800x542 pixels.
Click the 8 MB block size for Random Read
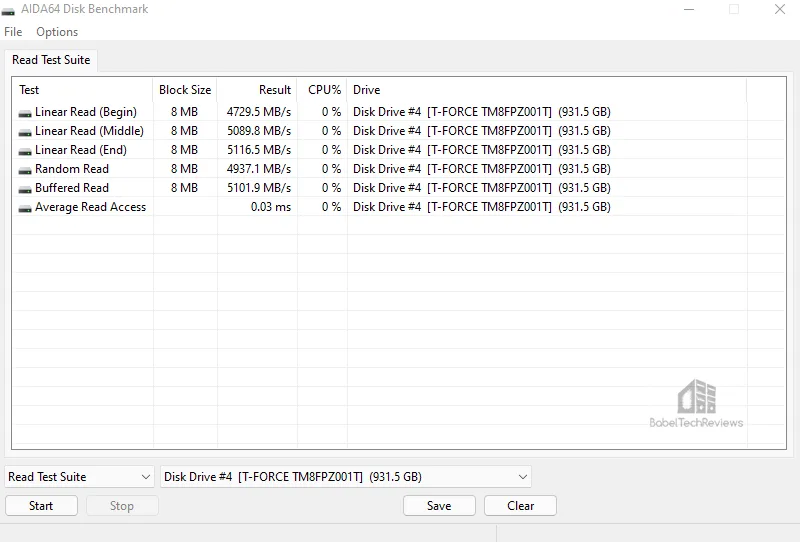click(184, 168)
